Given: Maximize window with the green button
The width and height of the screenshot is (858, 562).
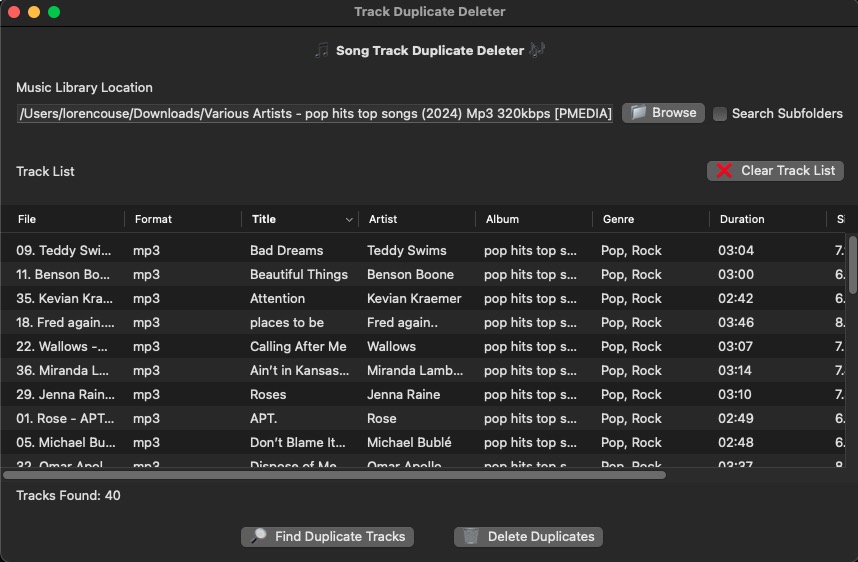Looking at the screenshot, I should point(54,12).
